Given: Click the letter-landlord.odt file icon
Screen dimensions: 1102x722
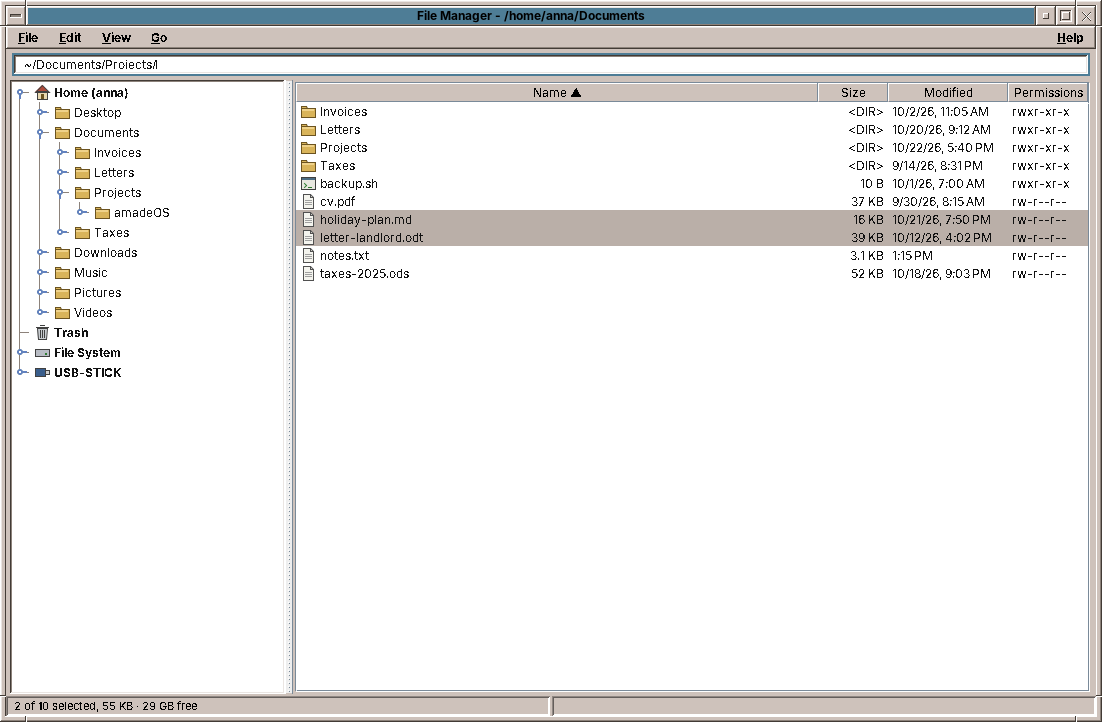Looking at the screenshot, I should (x=308, y=238).
